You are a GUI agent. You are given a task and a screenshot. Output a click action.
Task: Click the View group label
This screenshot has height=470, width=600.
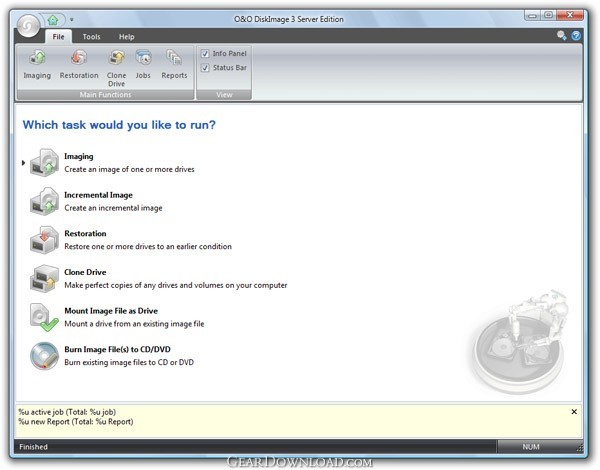point(224,95)
